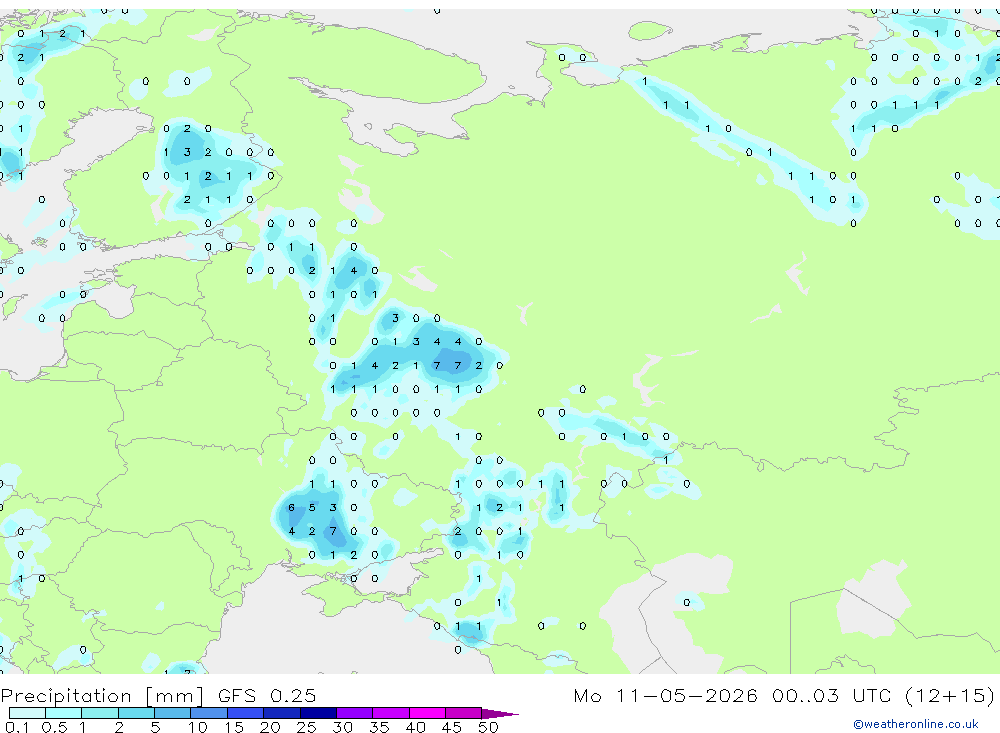The height and width of the screenshot is (733, 1000).
Task: Click the '0.1' legend scale label
Action: coord(17,727)
